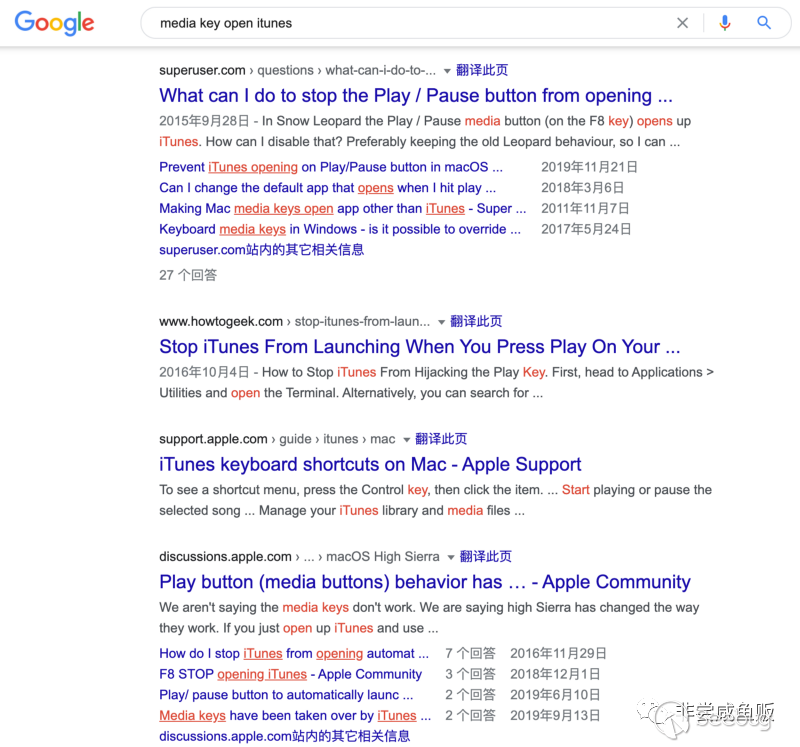
Task: Click the '7 个回答' count
Action: point(470,654)
